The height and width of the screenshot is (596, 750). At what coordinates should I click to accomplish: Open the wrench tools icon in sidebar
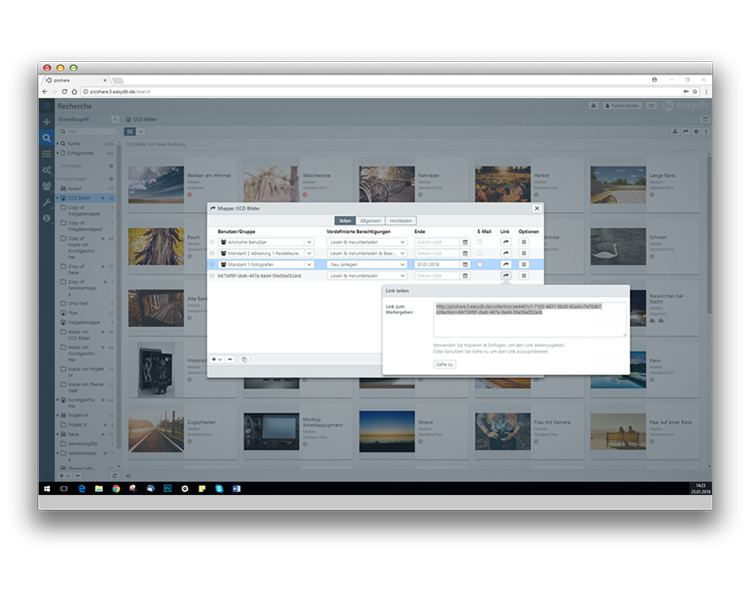46,202
